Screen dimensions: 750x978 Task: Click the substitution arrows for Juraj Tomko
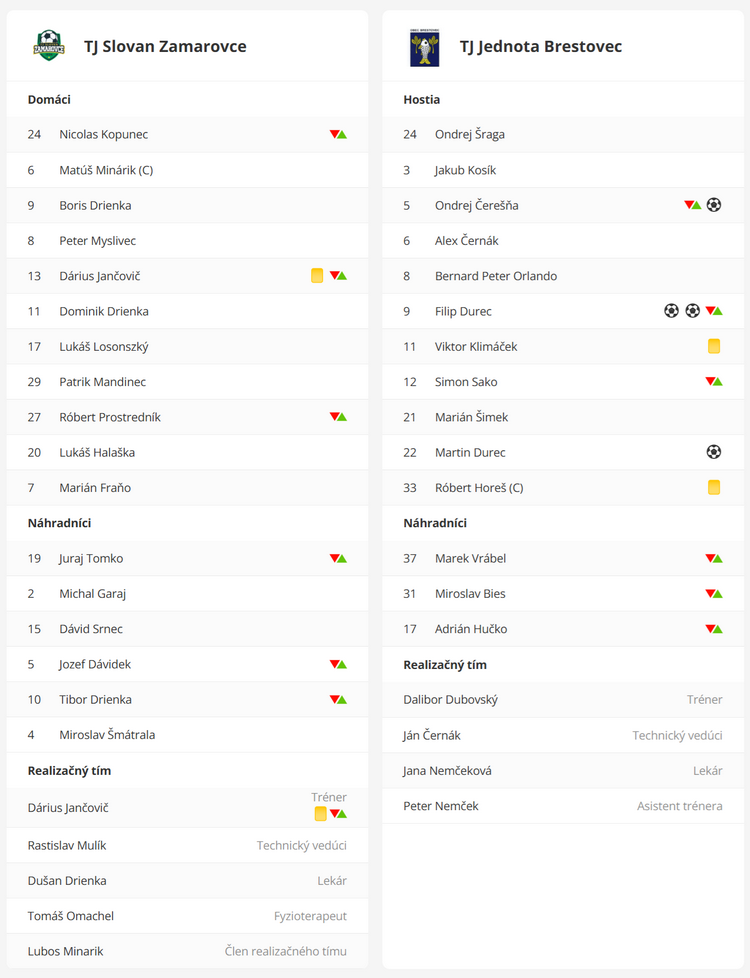(x=338, y=558)
